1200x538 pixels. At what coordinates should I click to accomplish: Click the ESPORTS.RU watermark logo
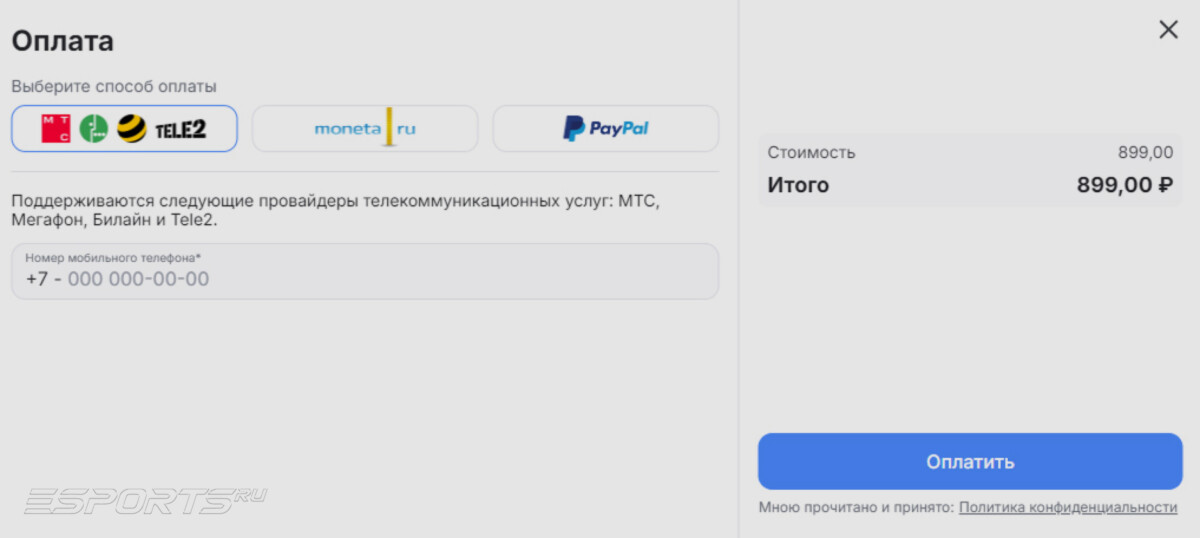pos(146,499)
